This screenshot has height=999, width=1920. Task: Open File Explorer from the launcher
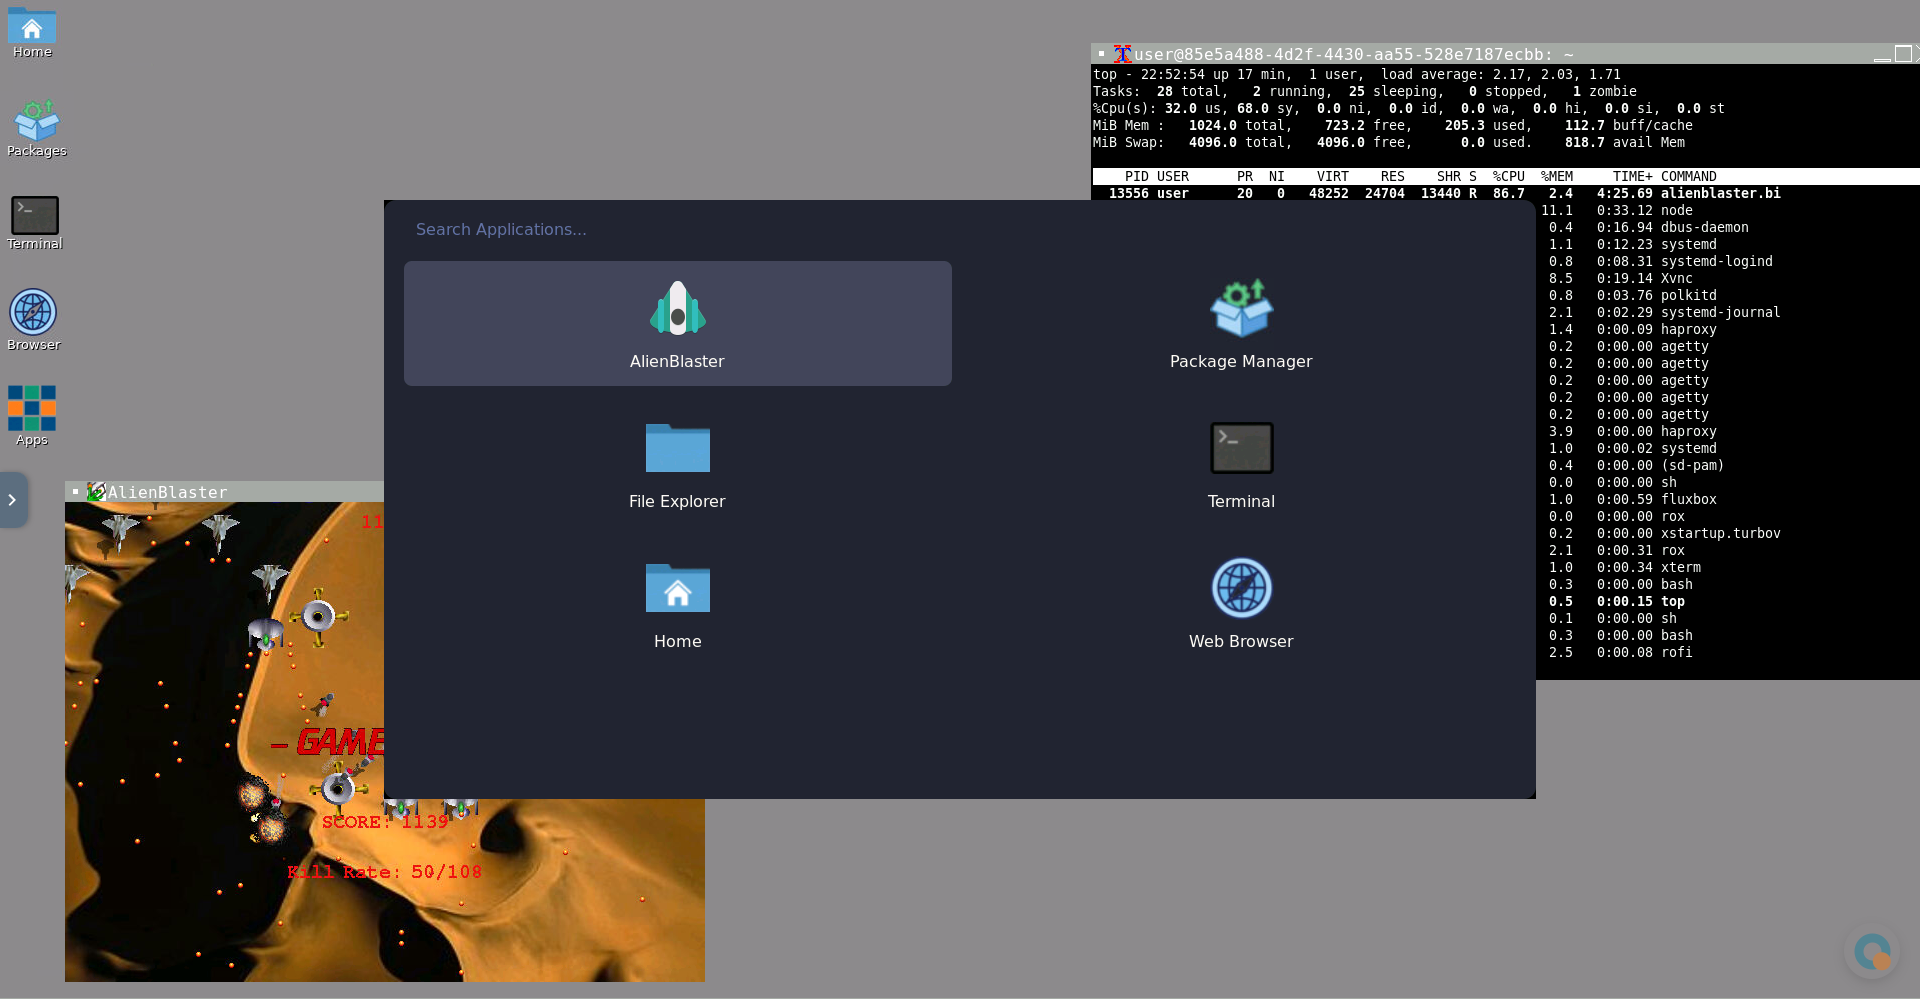[x=677, y=463]
